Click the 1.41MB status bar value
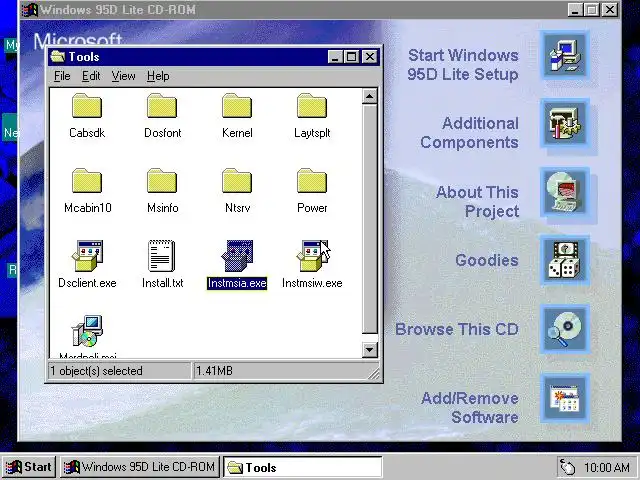 click(x=214, y=371)
